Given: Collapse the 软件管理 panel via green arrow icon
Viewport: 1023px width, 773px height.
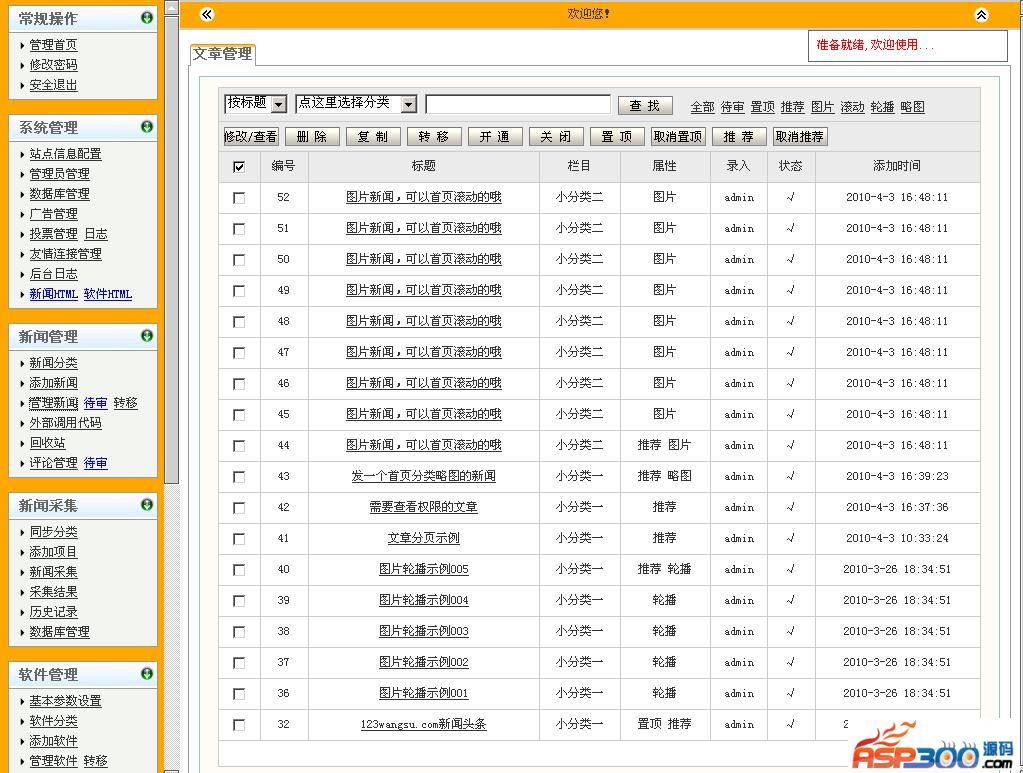Looking at the screenshot, I should (x=147, y=674).
